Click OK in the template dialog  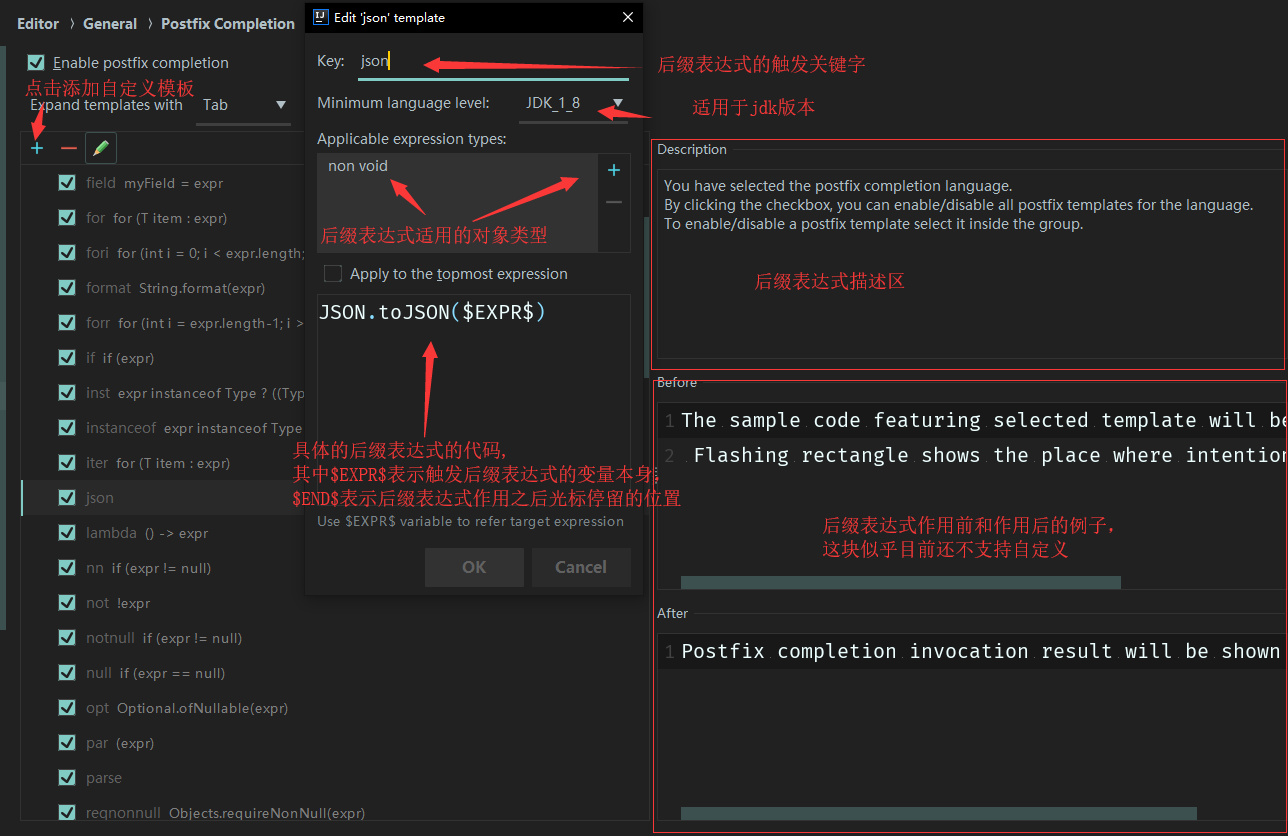click(x=474, y=567)
